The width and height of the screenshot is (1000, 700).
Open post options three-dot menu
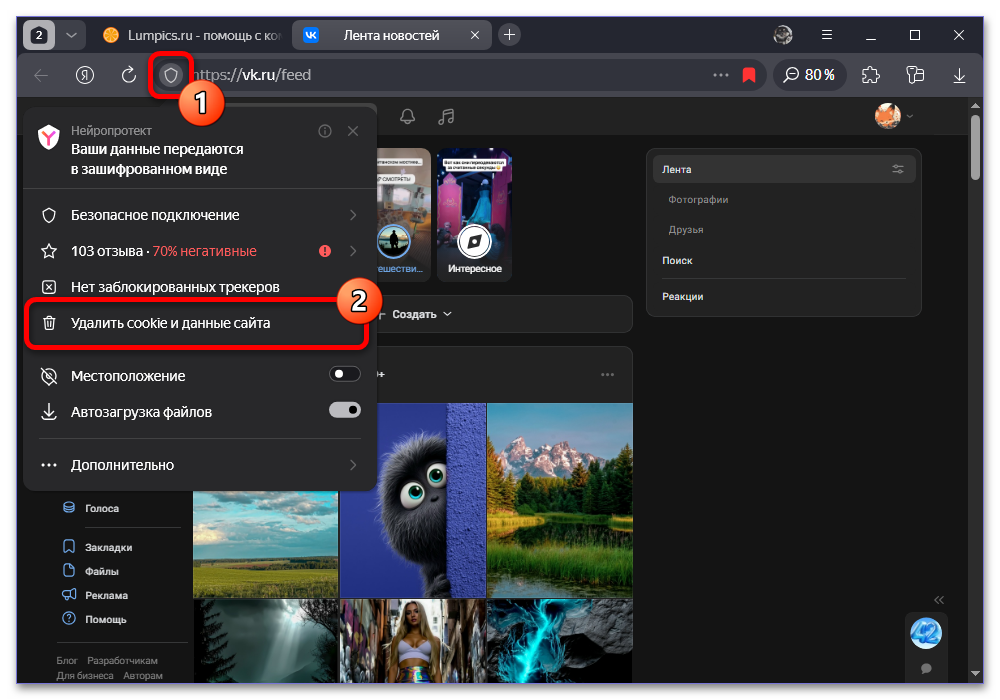[x=607, y=375]
